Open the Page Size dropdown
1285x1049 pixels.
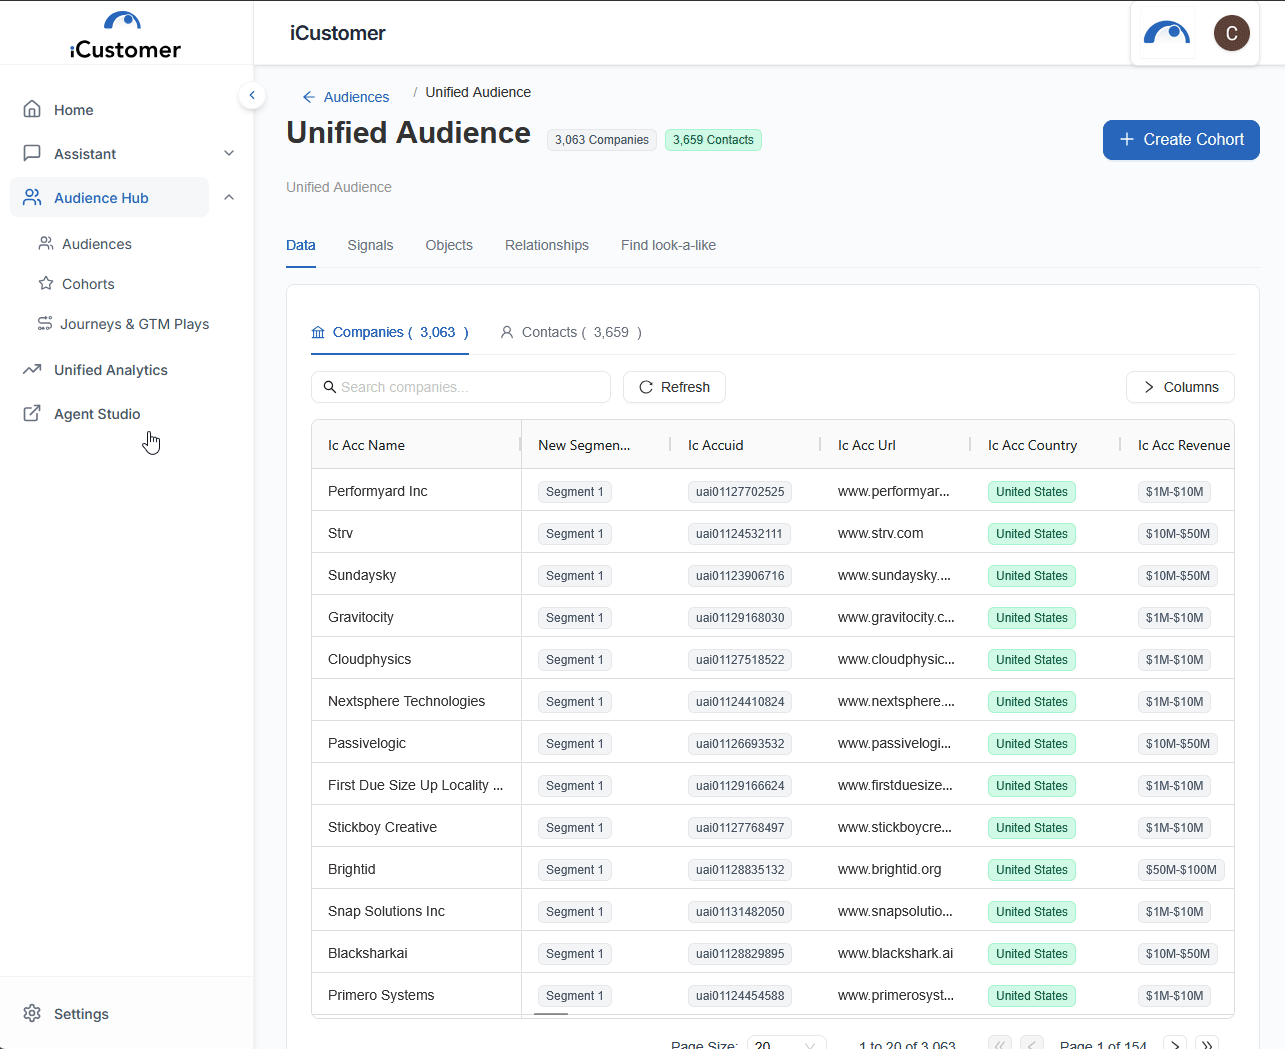tap(786, 1044)
